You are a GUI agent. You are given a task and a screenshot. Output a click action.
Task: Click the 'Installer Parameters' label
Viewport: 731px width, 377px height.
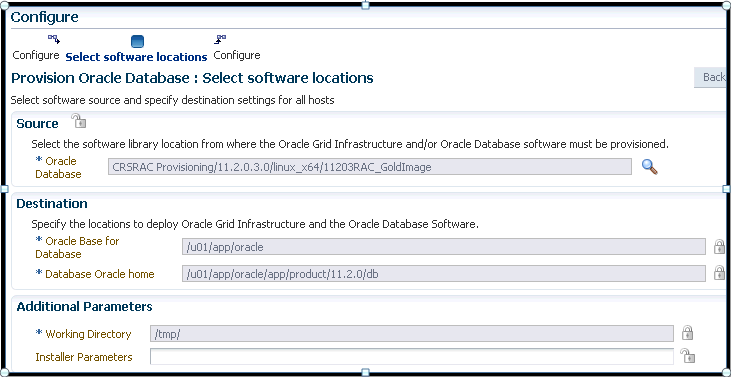point(84,357)
